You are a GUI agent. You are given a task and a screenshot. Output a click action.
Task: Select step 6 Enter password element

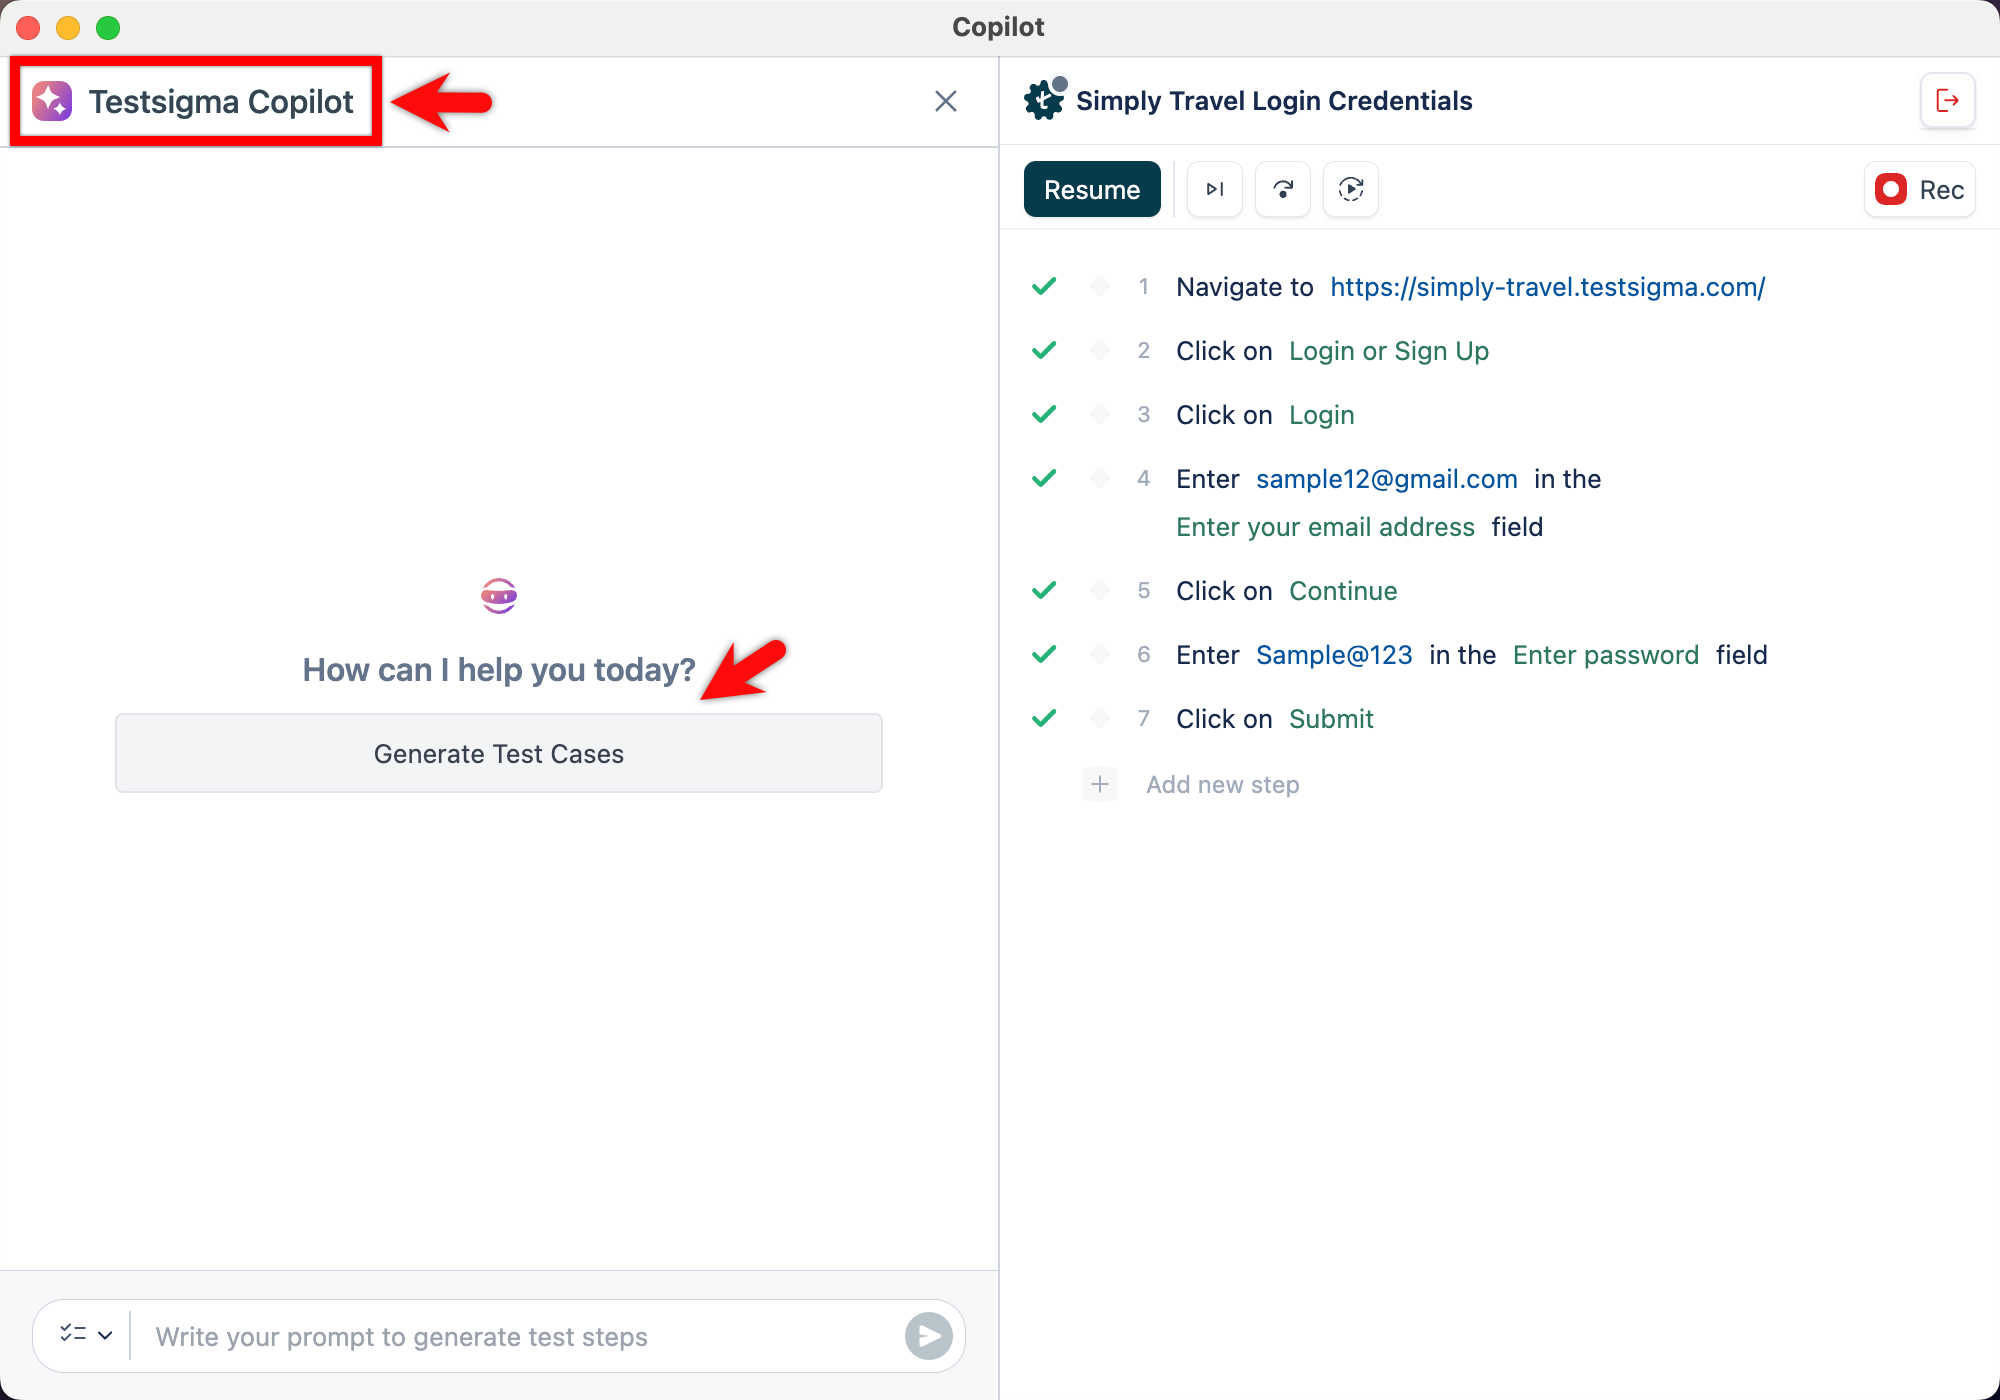tap(1605, 655)
